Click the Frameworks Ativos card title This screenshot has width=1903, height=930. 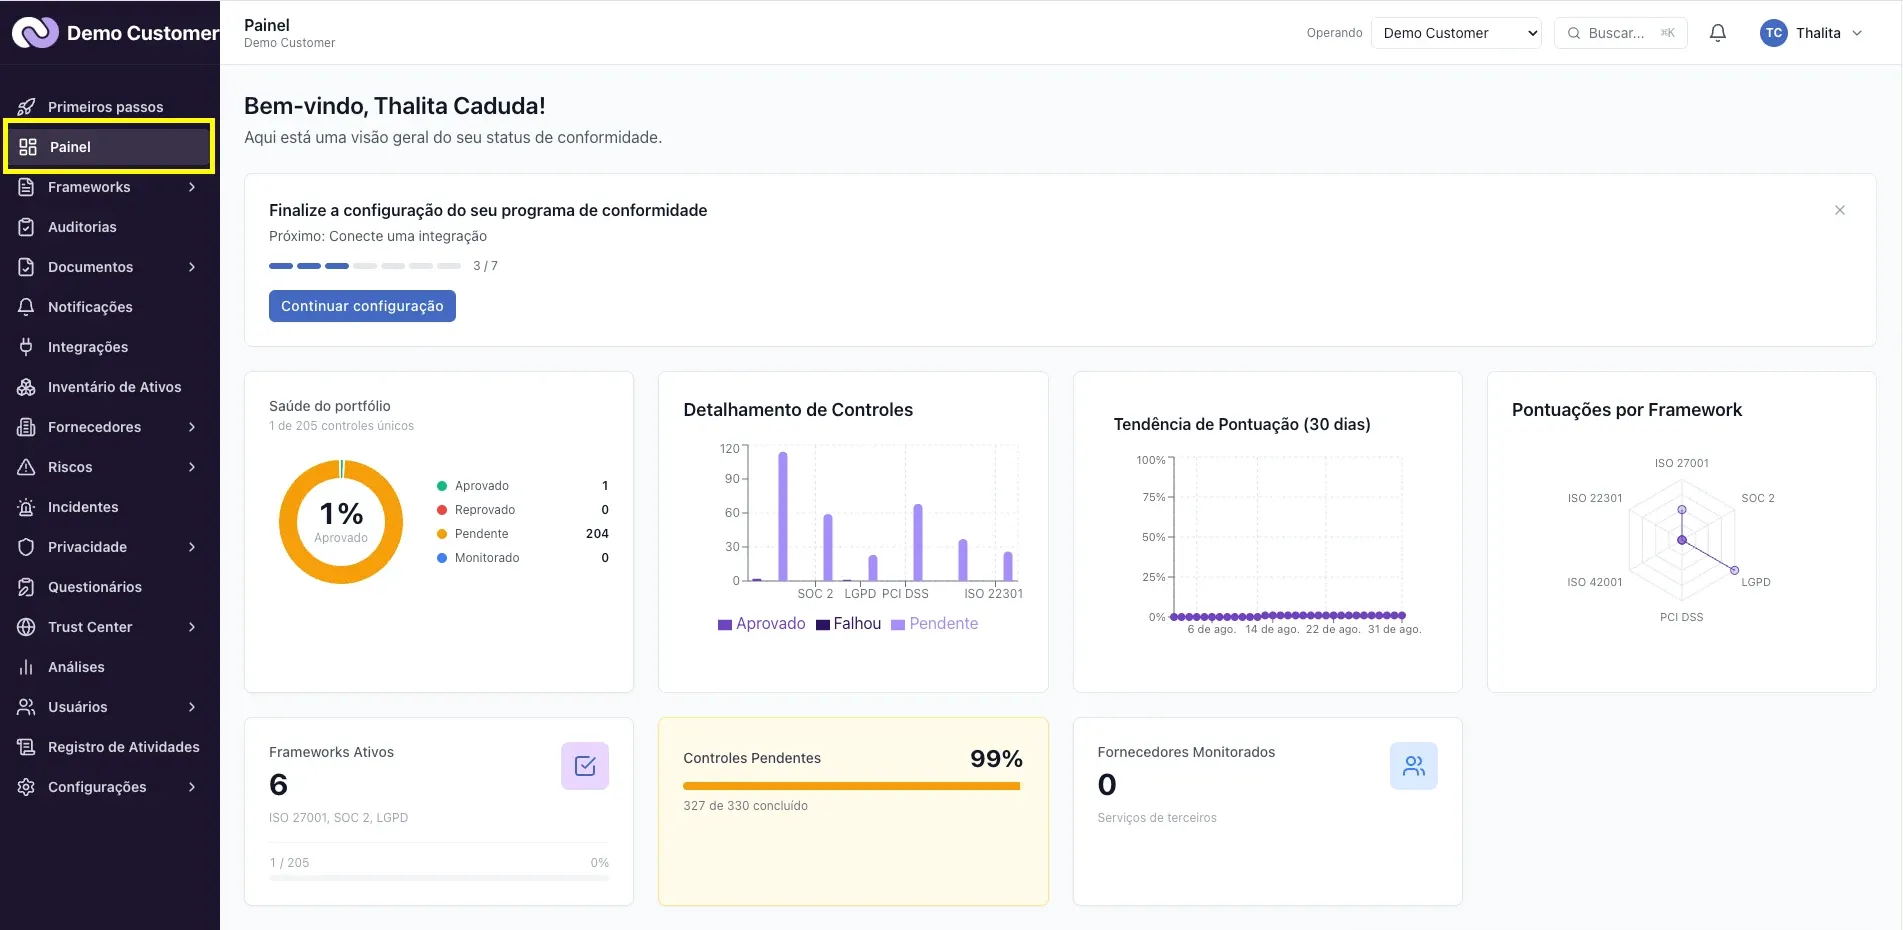coord(331,752)
